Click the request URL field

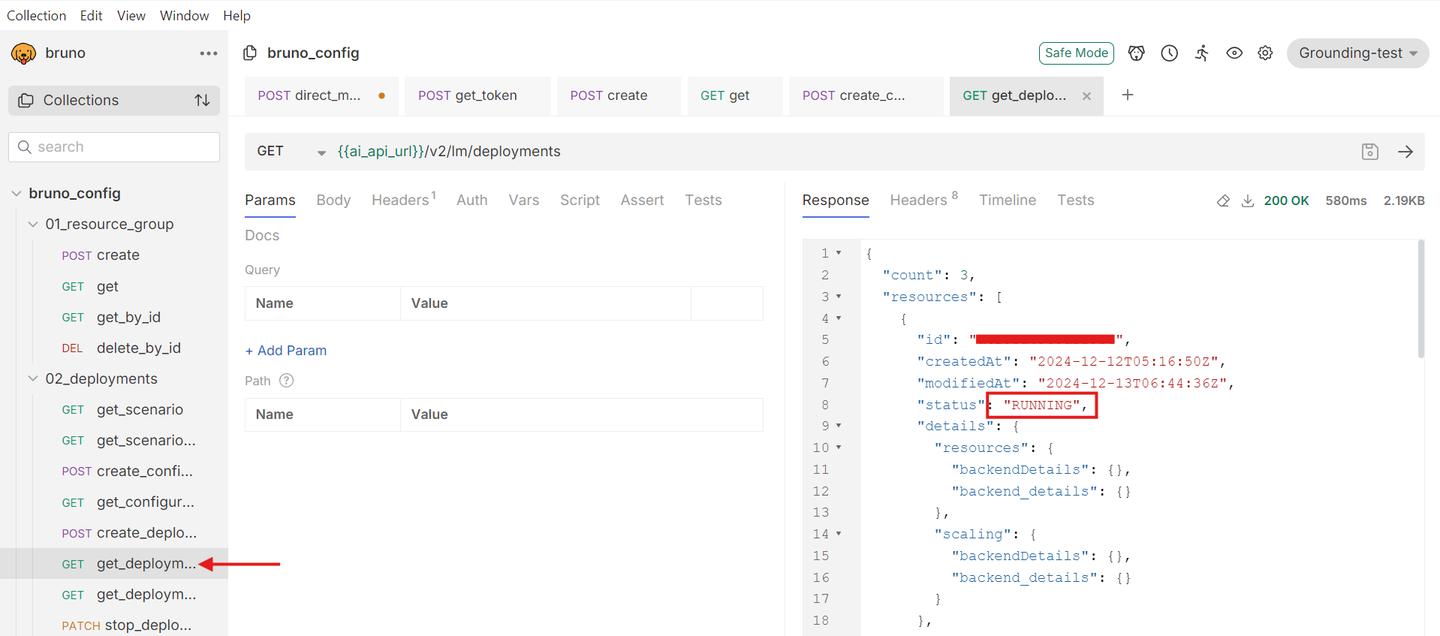[840, 152]
